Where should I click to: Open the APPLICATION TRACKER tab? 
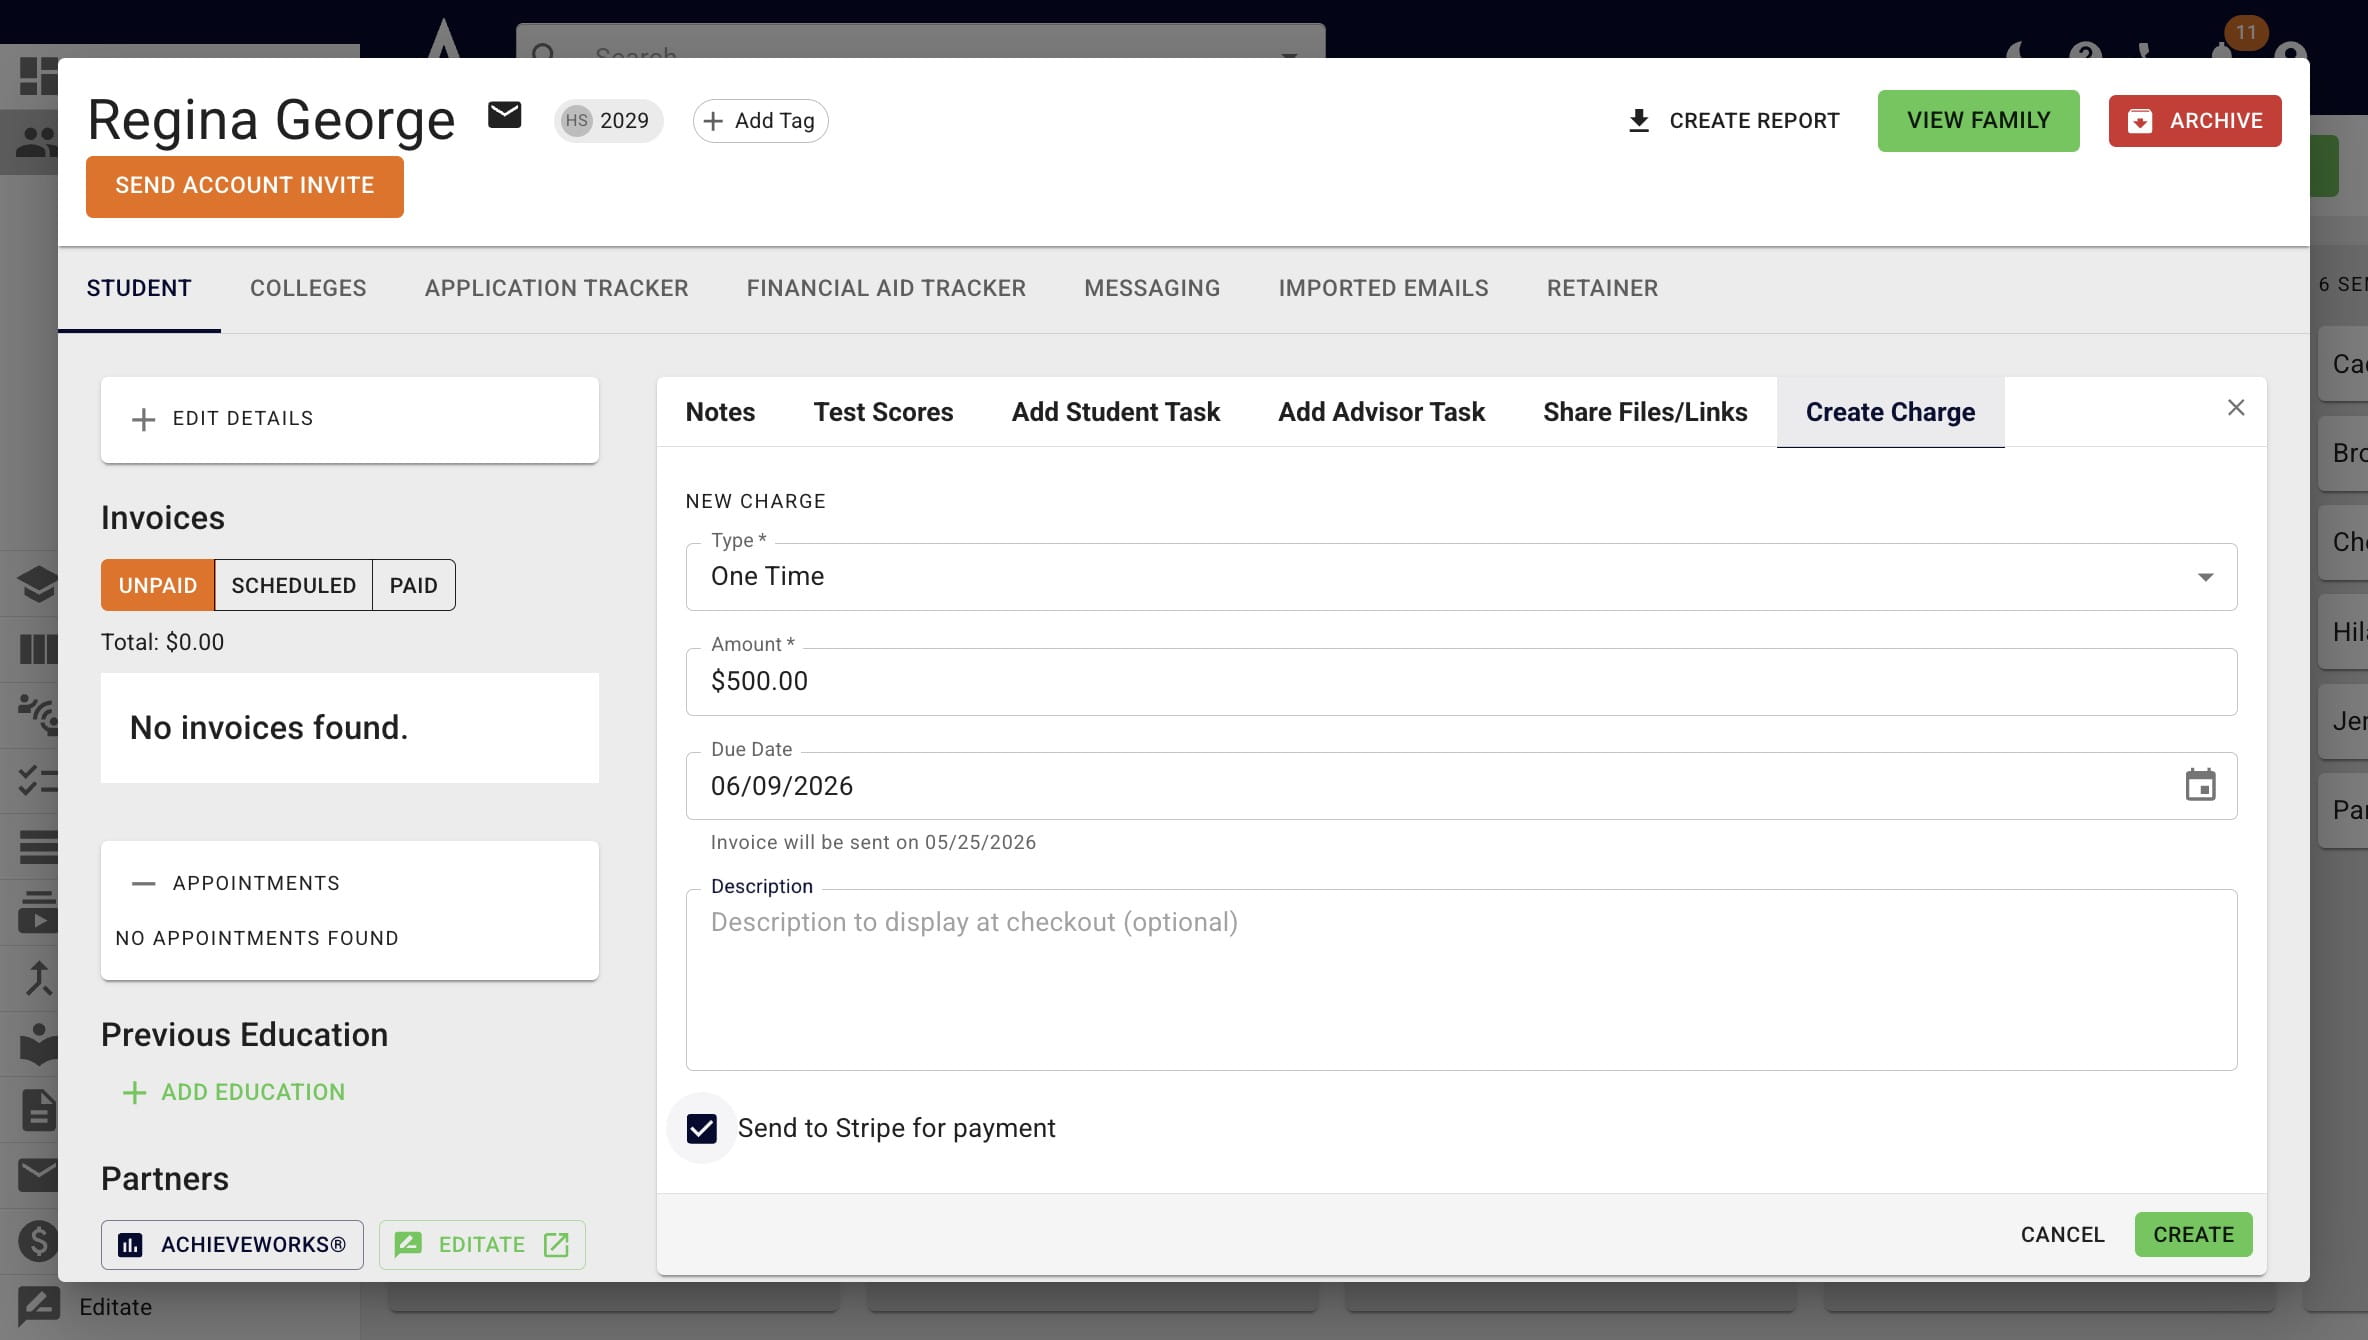tap(556, 288)
